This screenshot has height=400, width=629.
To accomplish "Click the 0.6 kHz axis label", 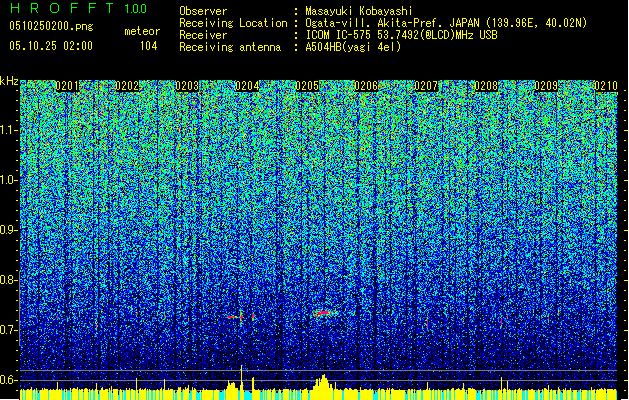I will click(8, 380).
